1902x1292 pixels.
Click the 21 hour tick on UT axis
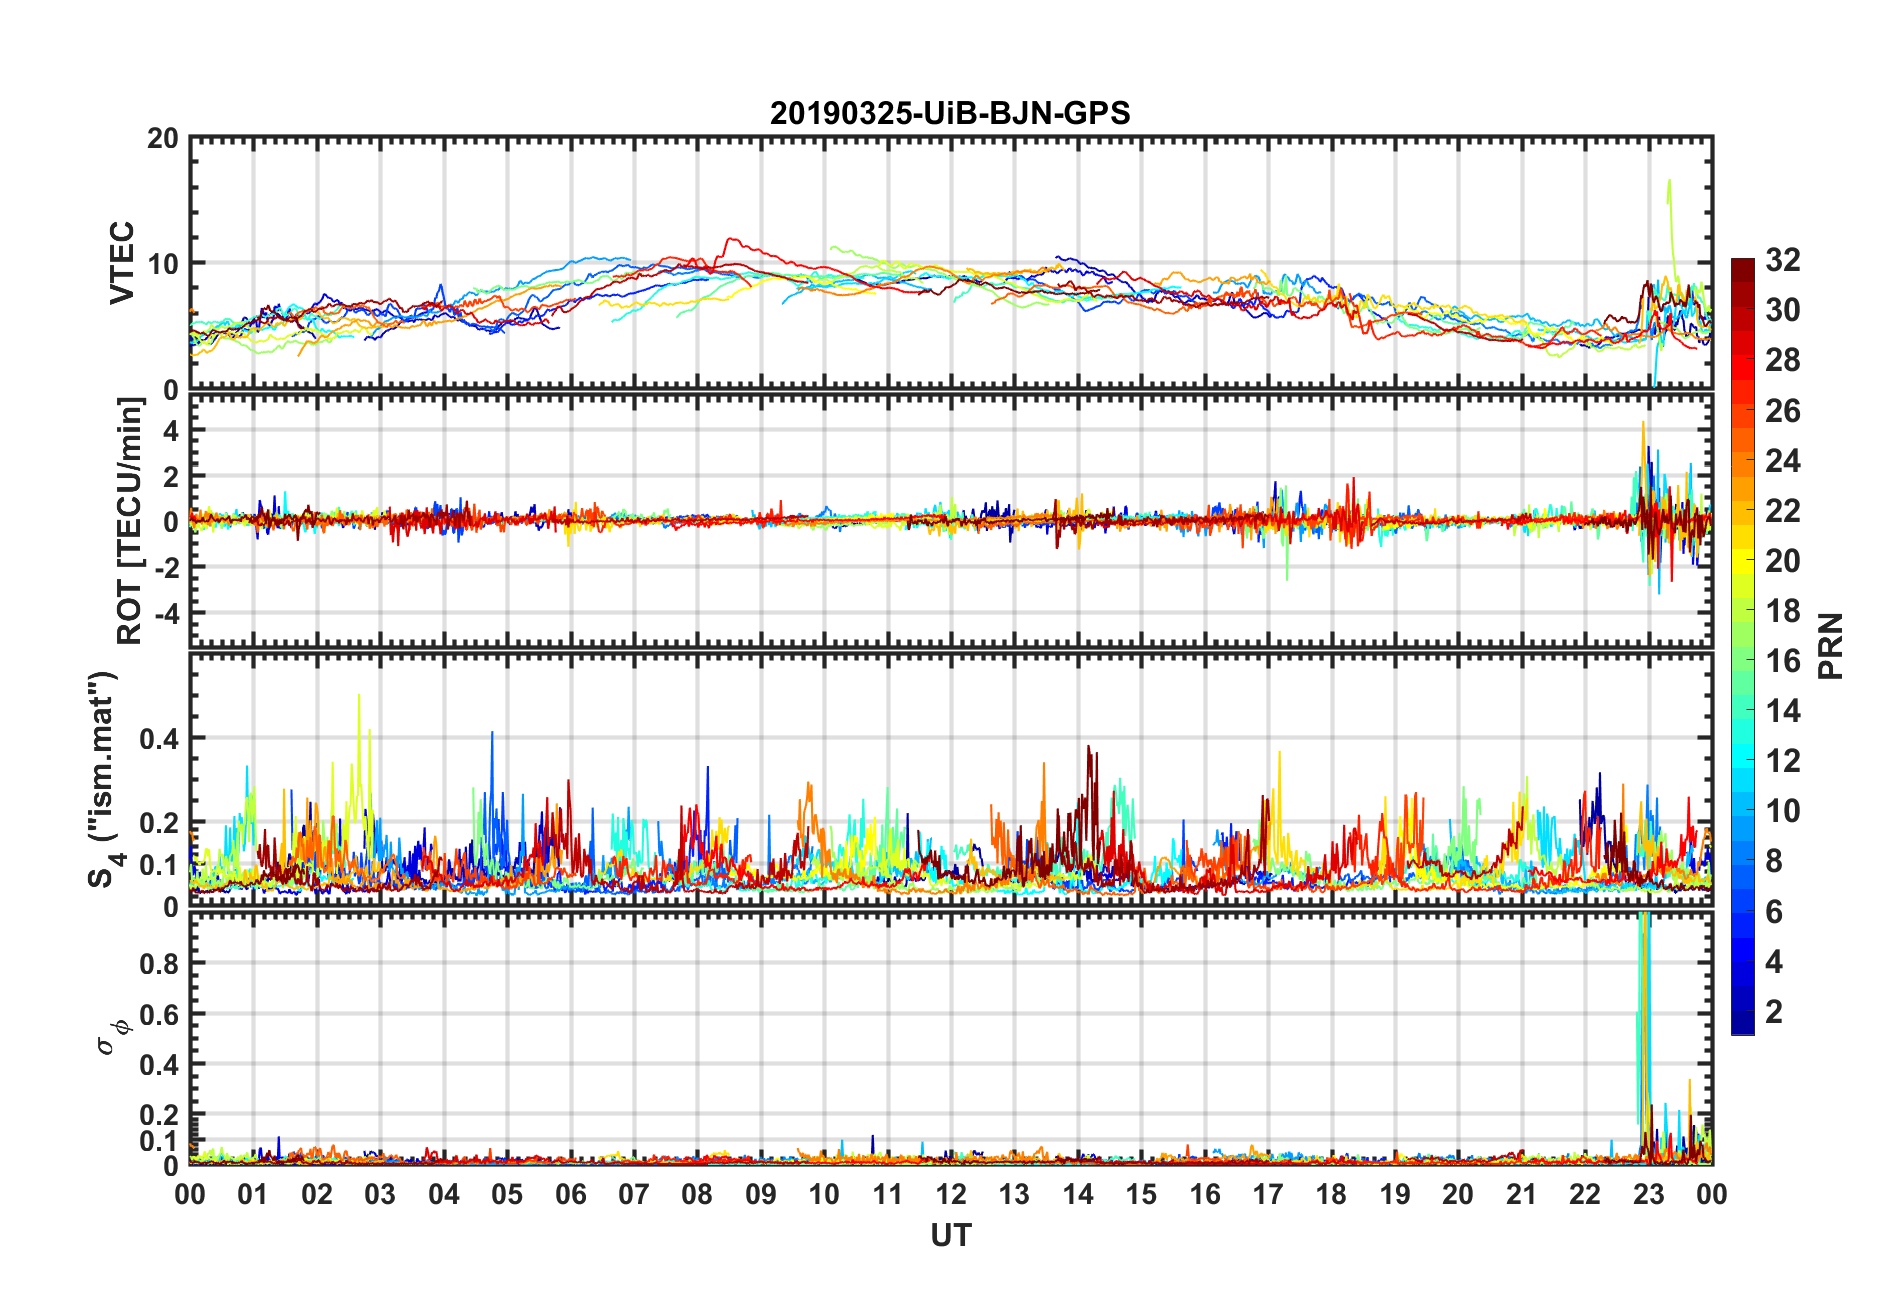1522,1195
